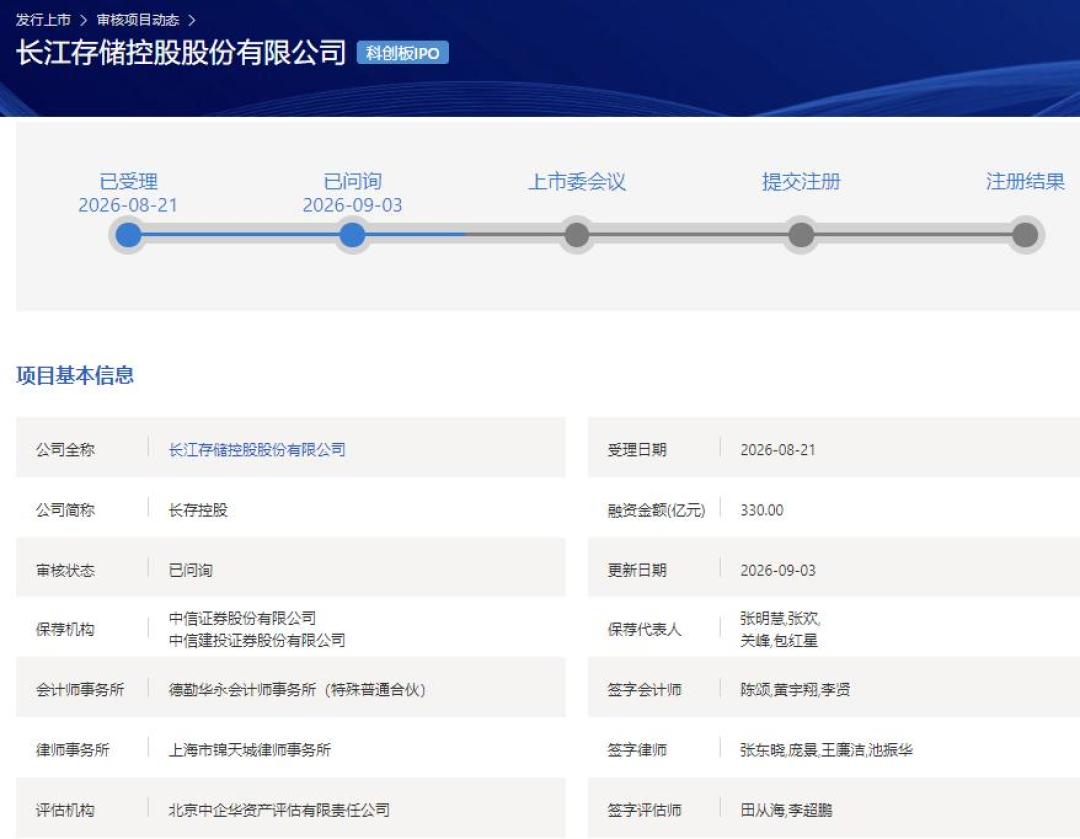The width and height of the screenshot is (1080, 839).
Task: Click the 330.00 financing amount value
Action: point(762,510)
